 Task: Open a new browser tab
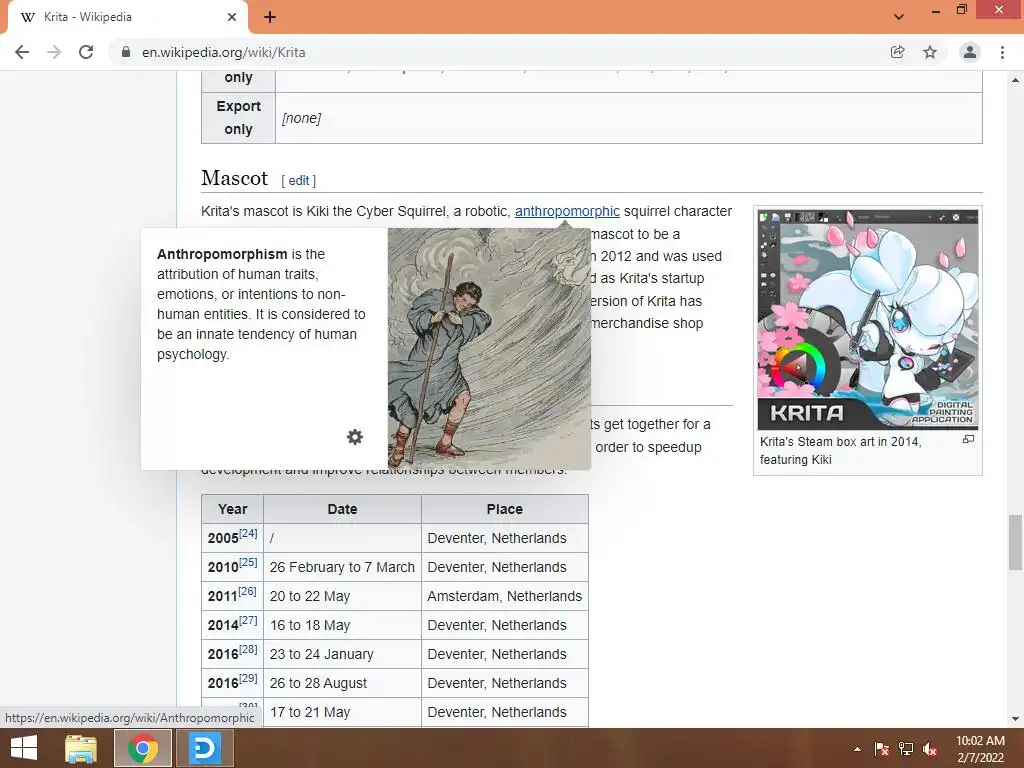[270, 17]
